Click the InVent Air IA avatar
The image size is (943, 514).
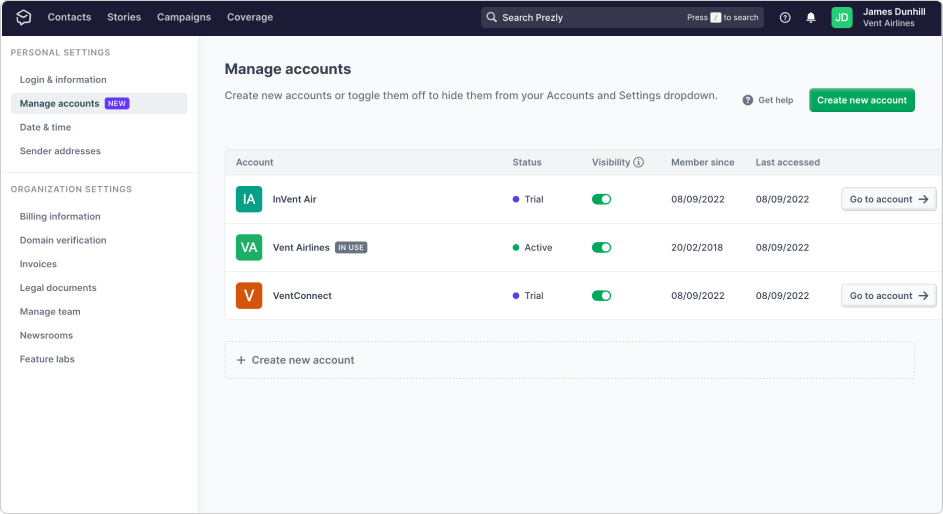click(x=249, y=199)
